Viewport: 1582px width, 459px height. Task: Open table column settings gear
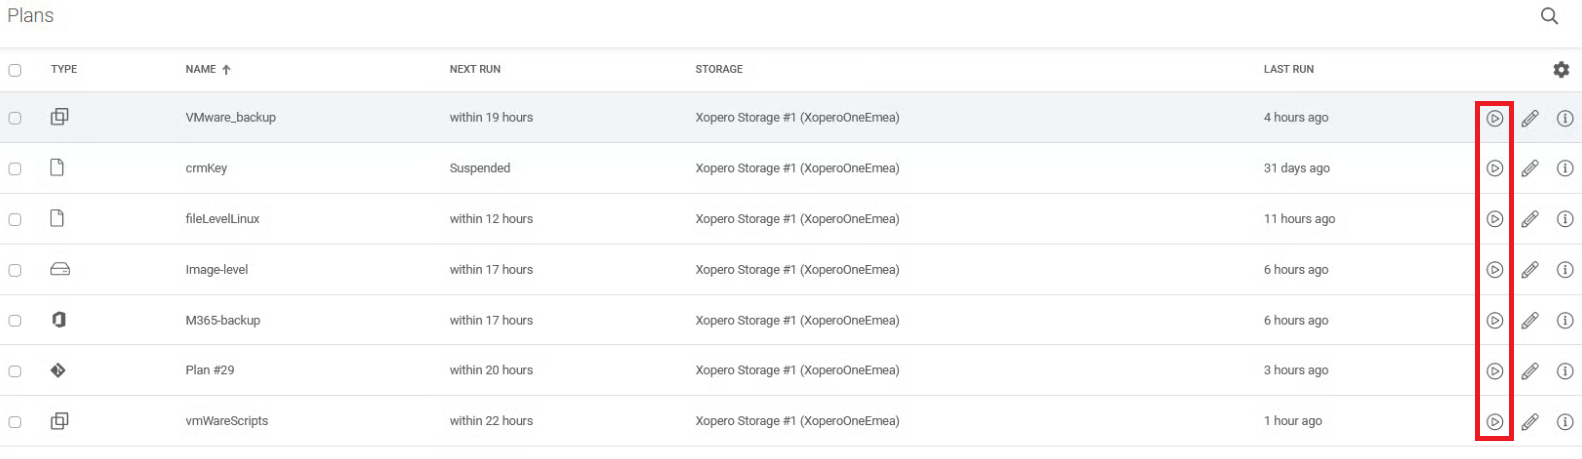point(1561,70)
